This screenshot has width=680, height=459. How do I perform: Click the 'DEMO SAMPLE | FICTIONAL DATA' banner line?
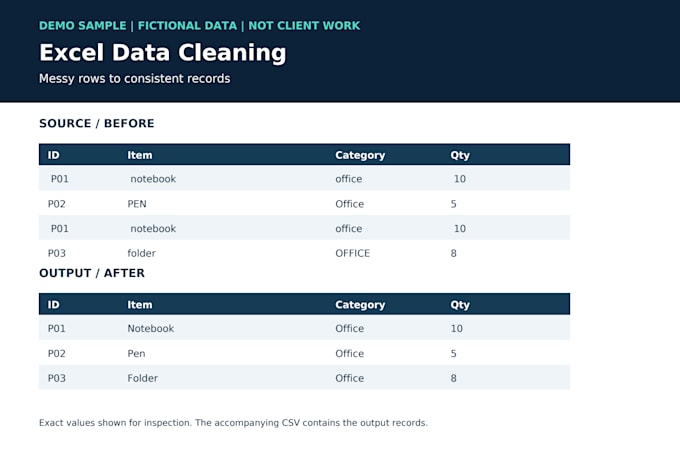[199, 26]
